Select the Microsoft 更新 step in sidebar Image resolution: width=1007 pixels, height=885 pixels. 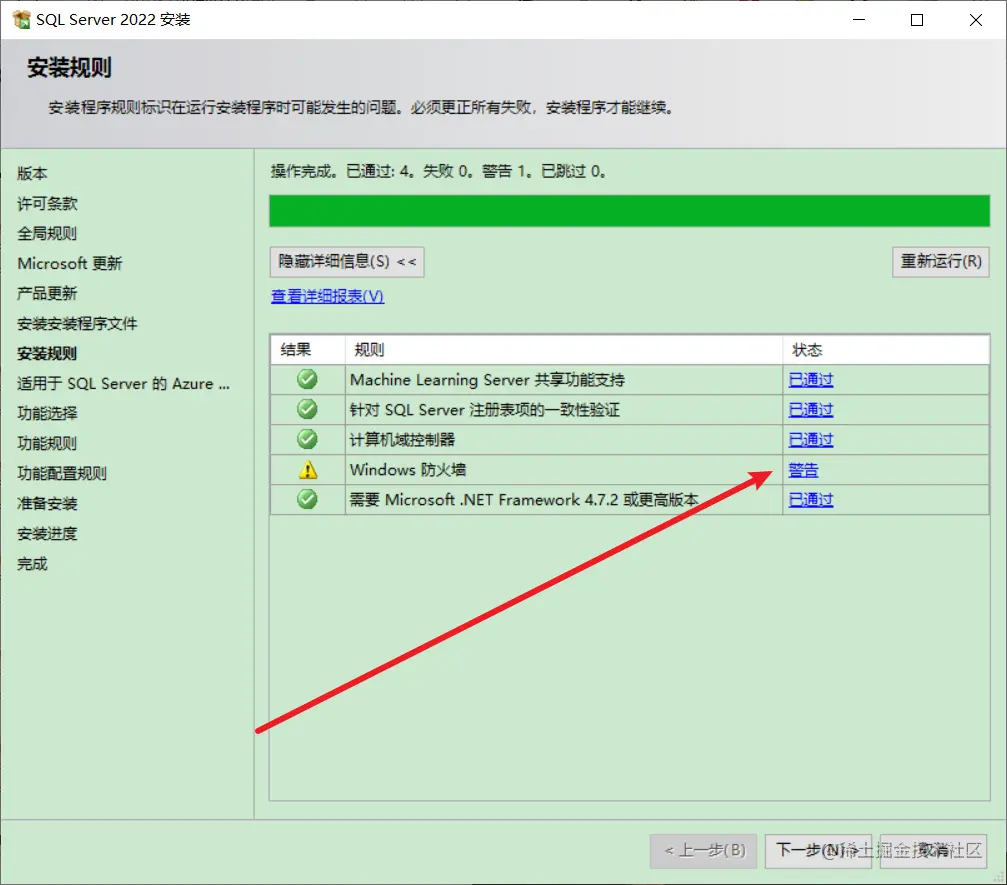click(x=69, y=263)
